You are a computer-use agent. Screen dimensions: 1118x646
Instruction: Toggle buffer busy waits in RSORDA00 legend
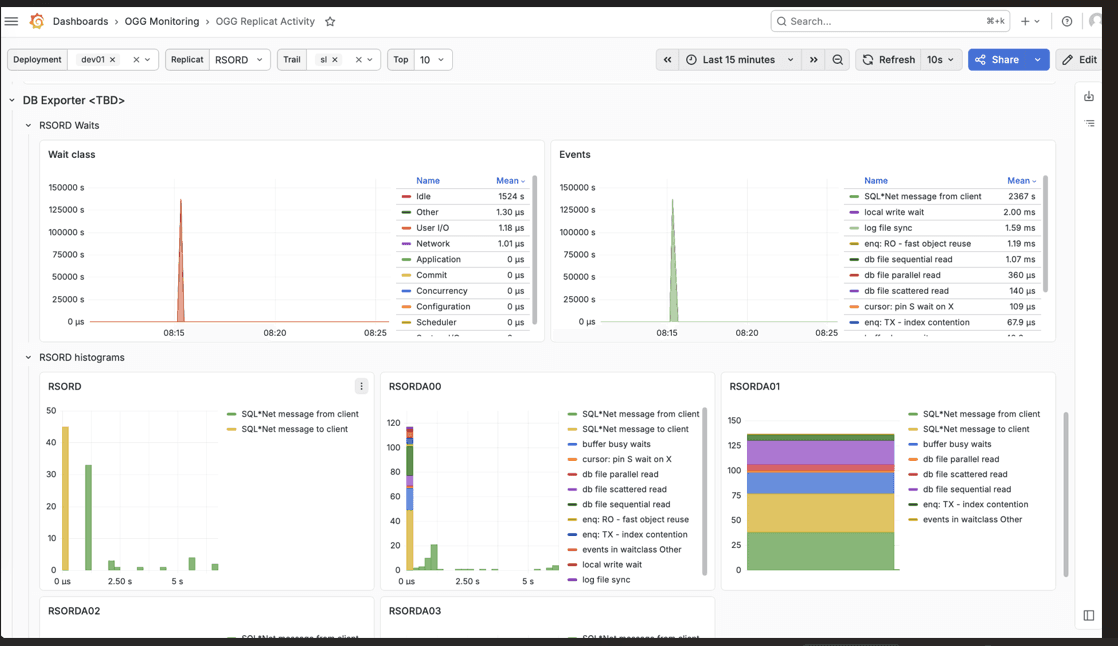pos(616,444)
